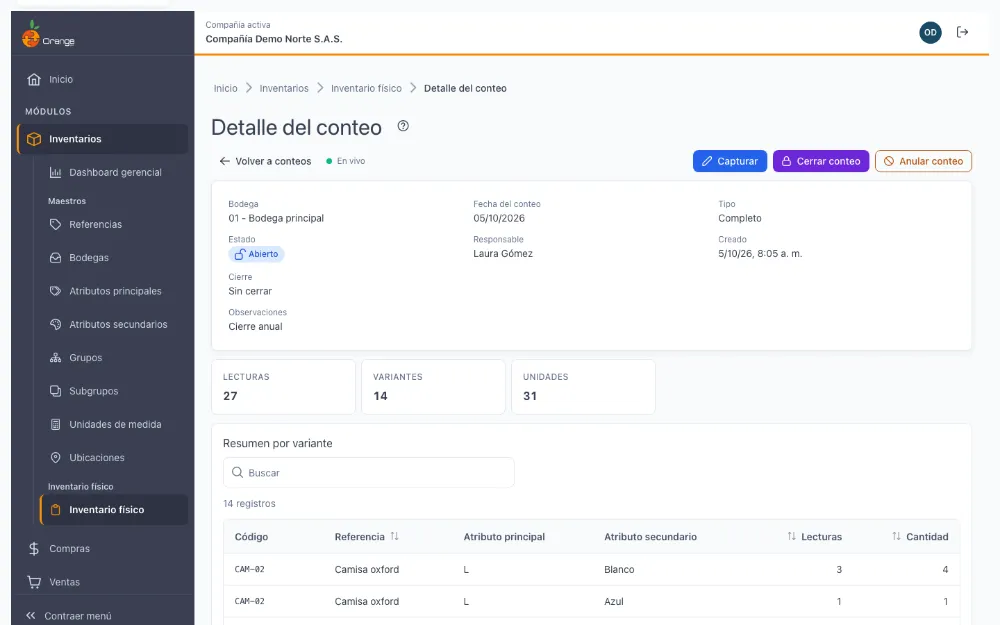Click the Anular conteo button
The height and width of the screenshot is (625, 1000).
(x=923, y=161)
